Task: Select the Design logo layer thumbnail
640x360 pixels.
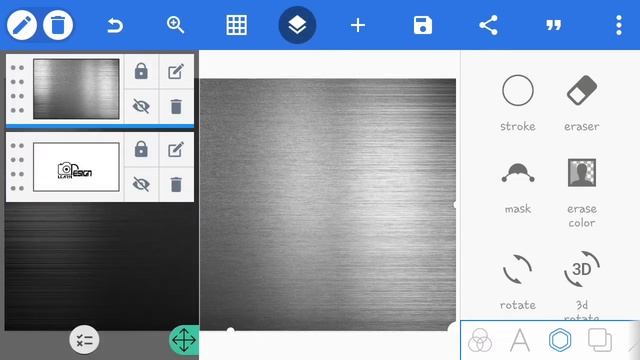Action: (x=76, y=167)
